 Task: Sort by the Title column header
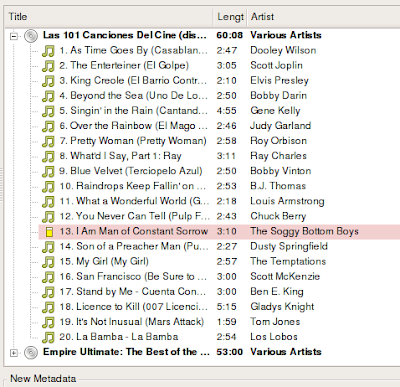pos(109,17)
